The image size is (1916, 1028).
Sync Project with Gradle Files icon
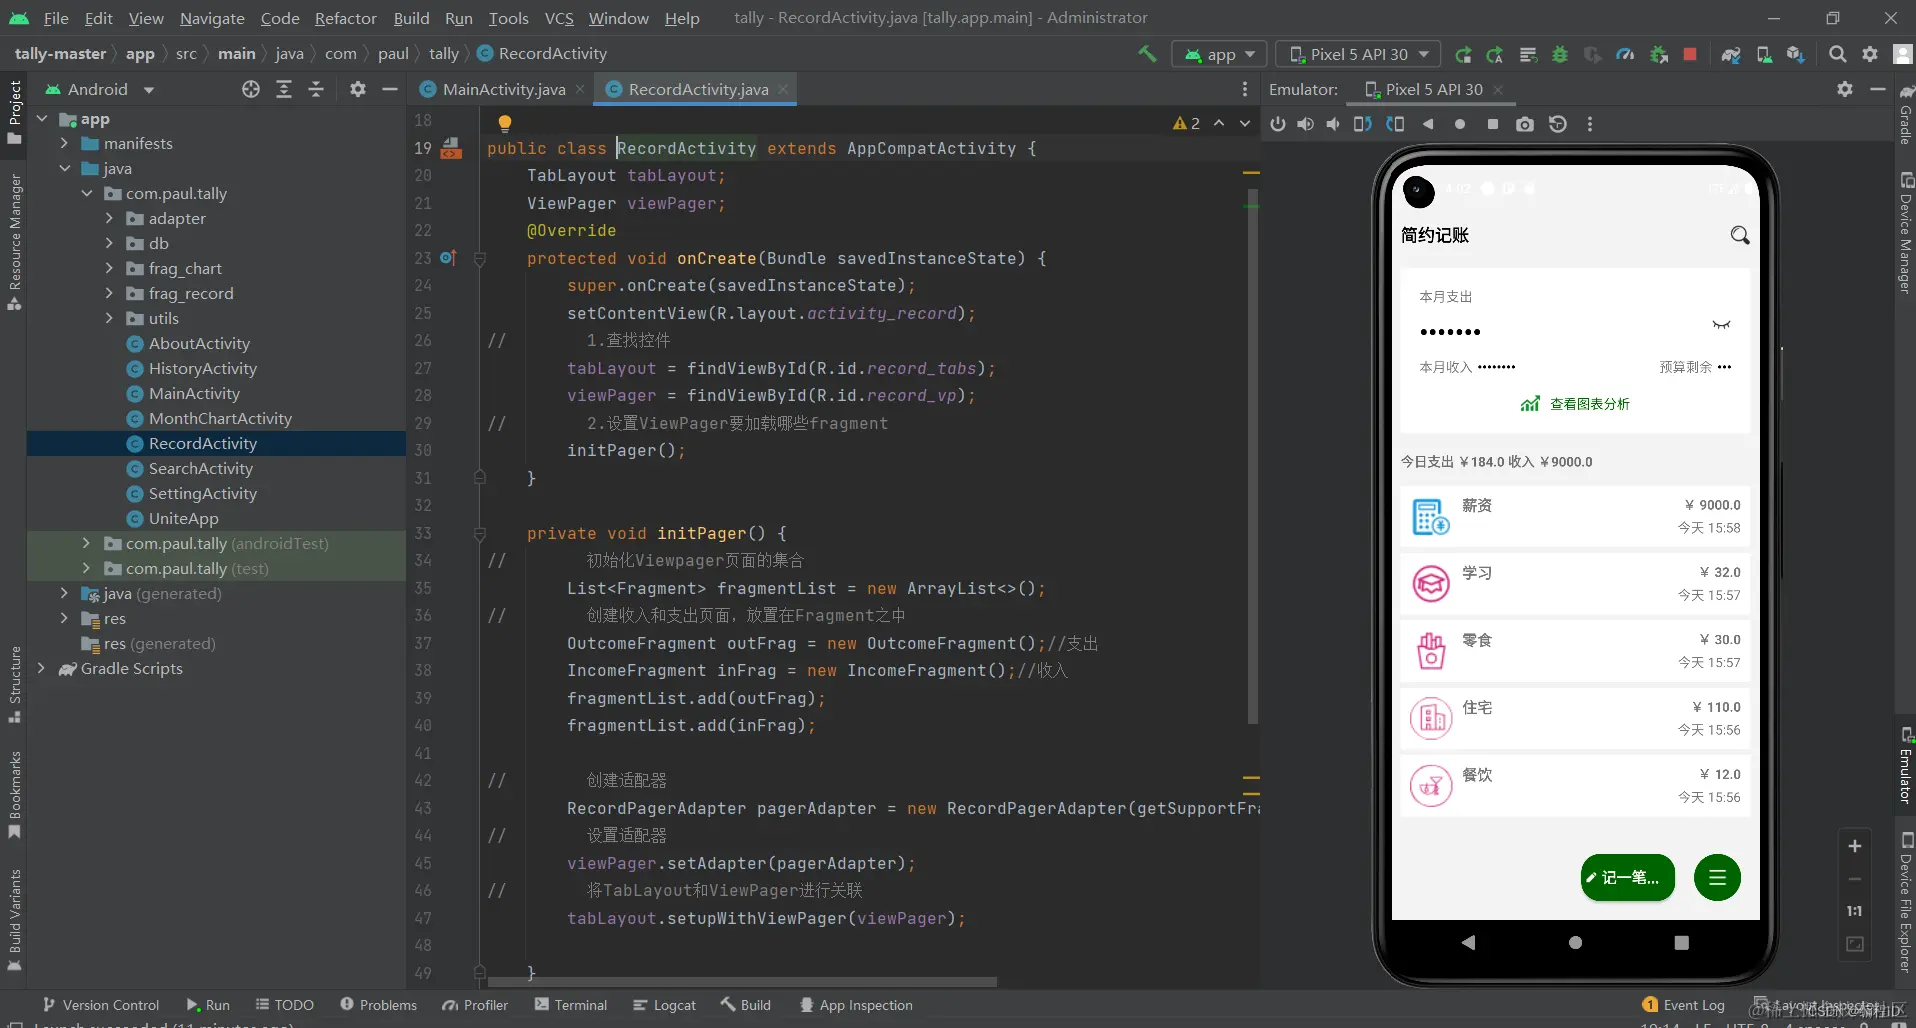click(1731, 54)
